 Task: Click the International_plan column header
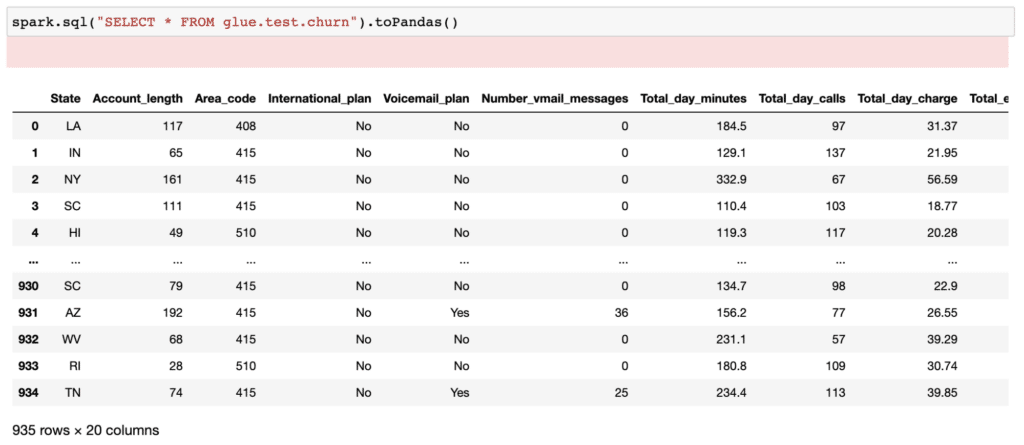(320, 99)
